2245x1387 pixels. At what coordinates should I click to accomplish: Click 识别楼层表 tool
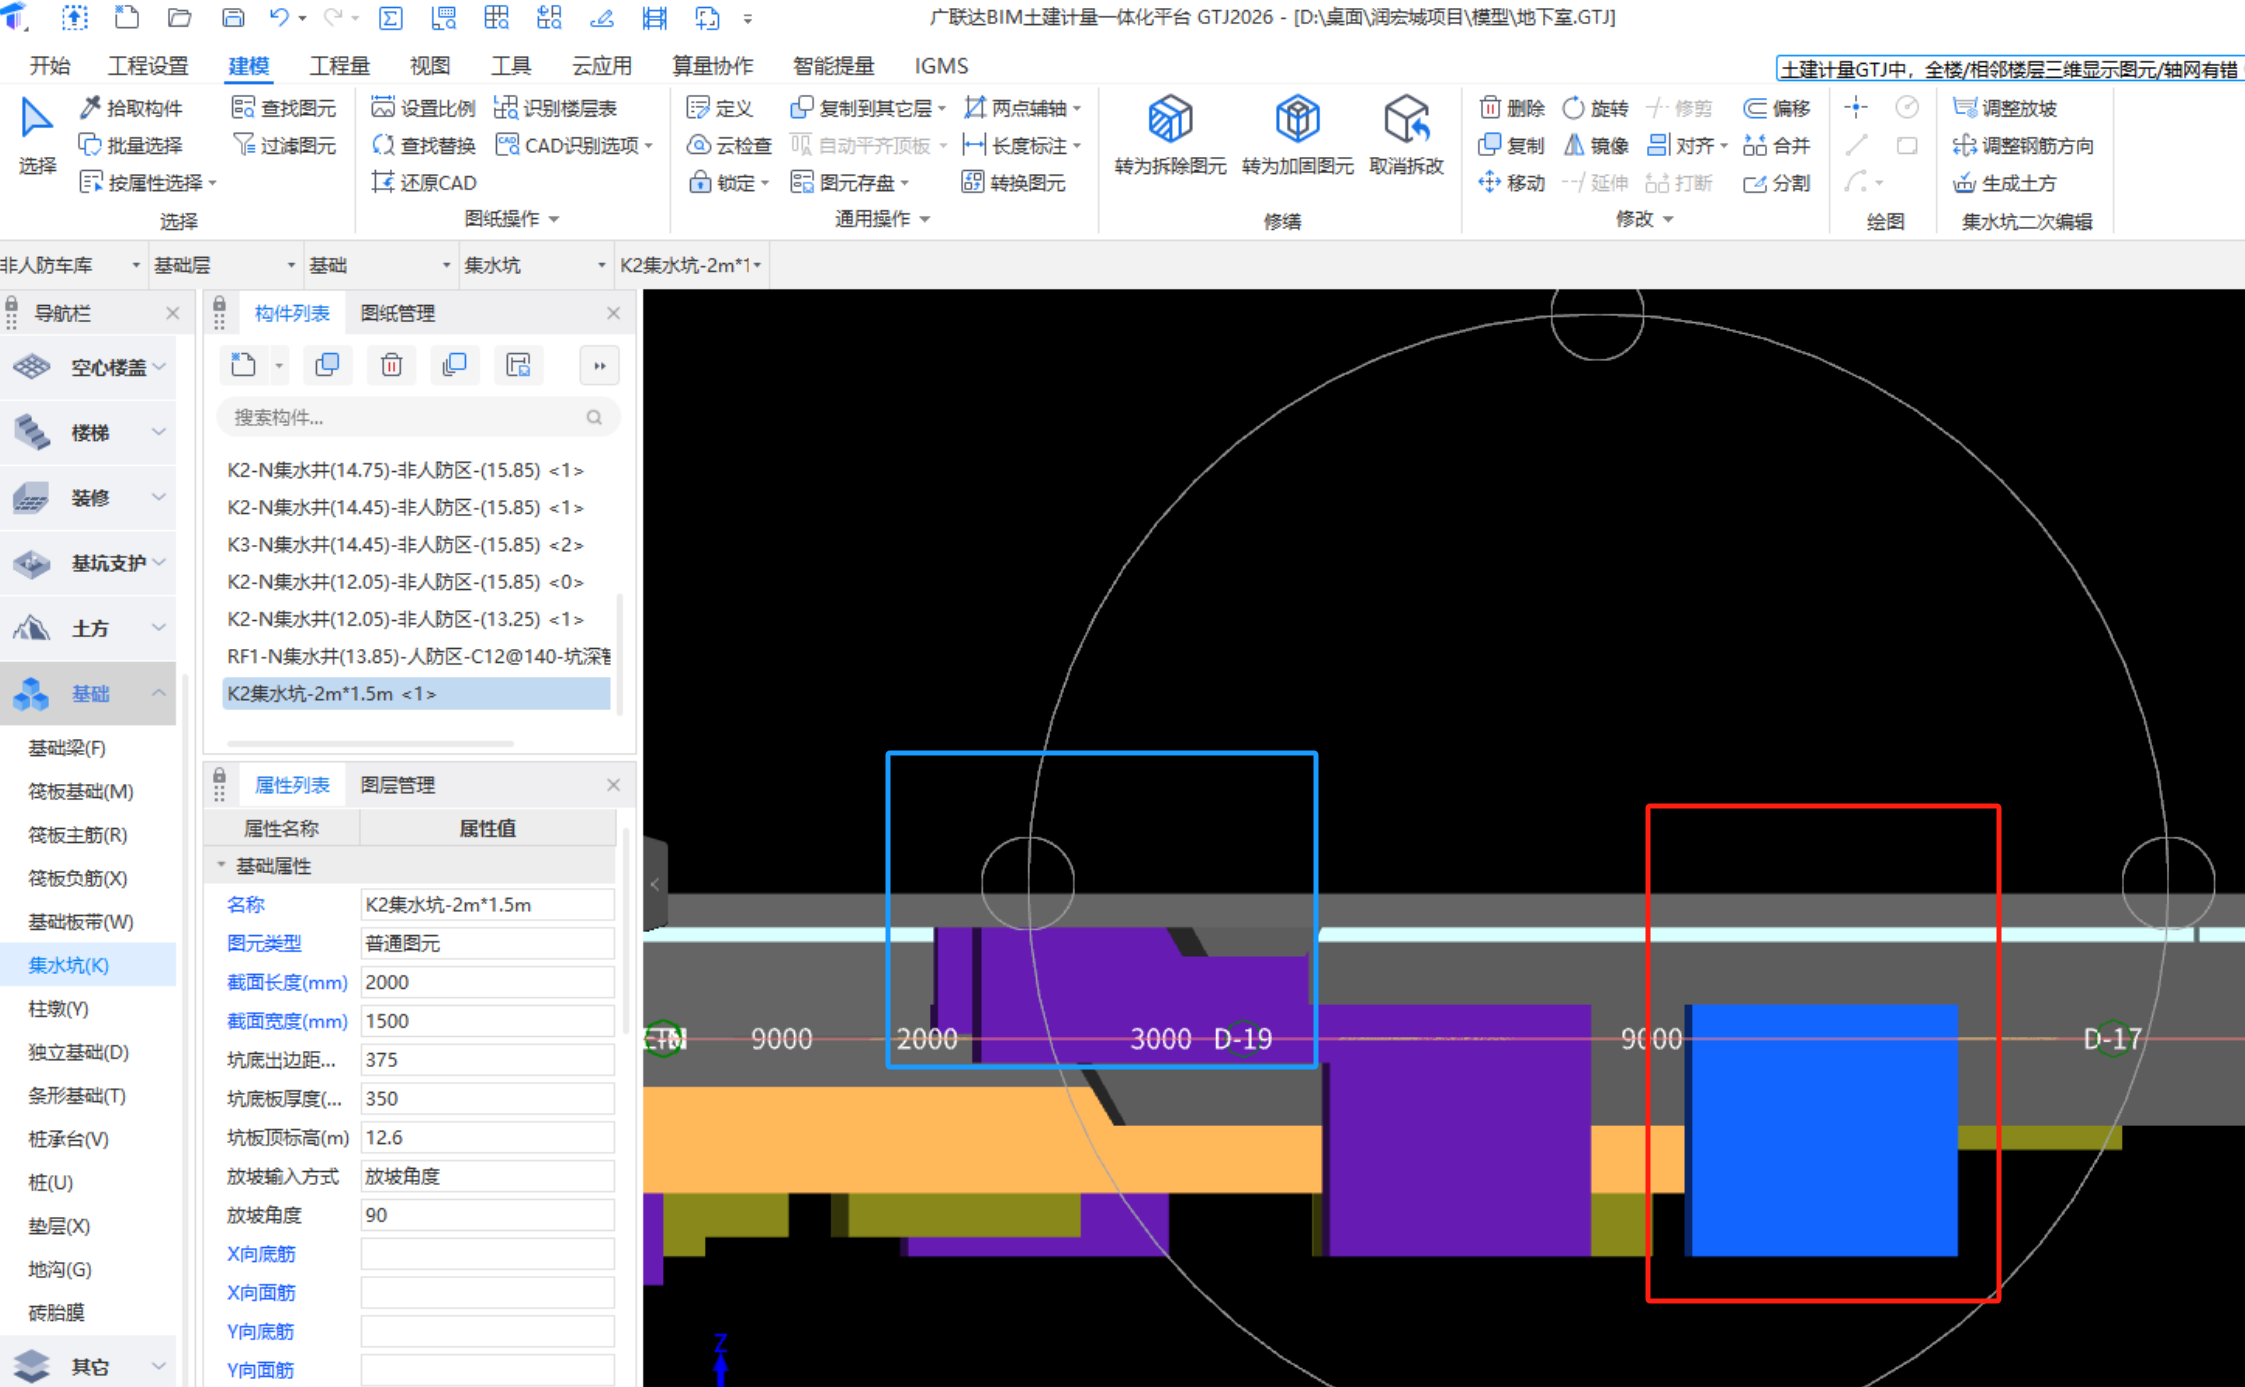coord(556,108)
